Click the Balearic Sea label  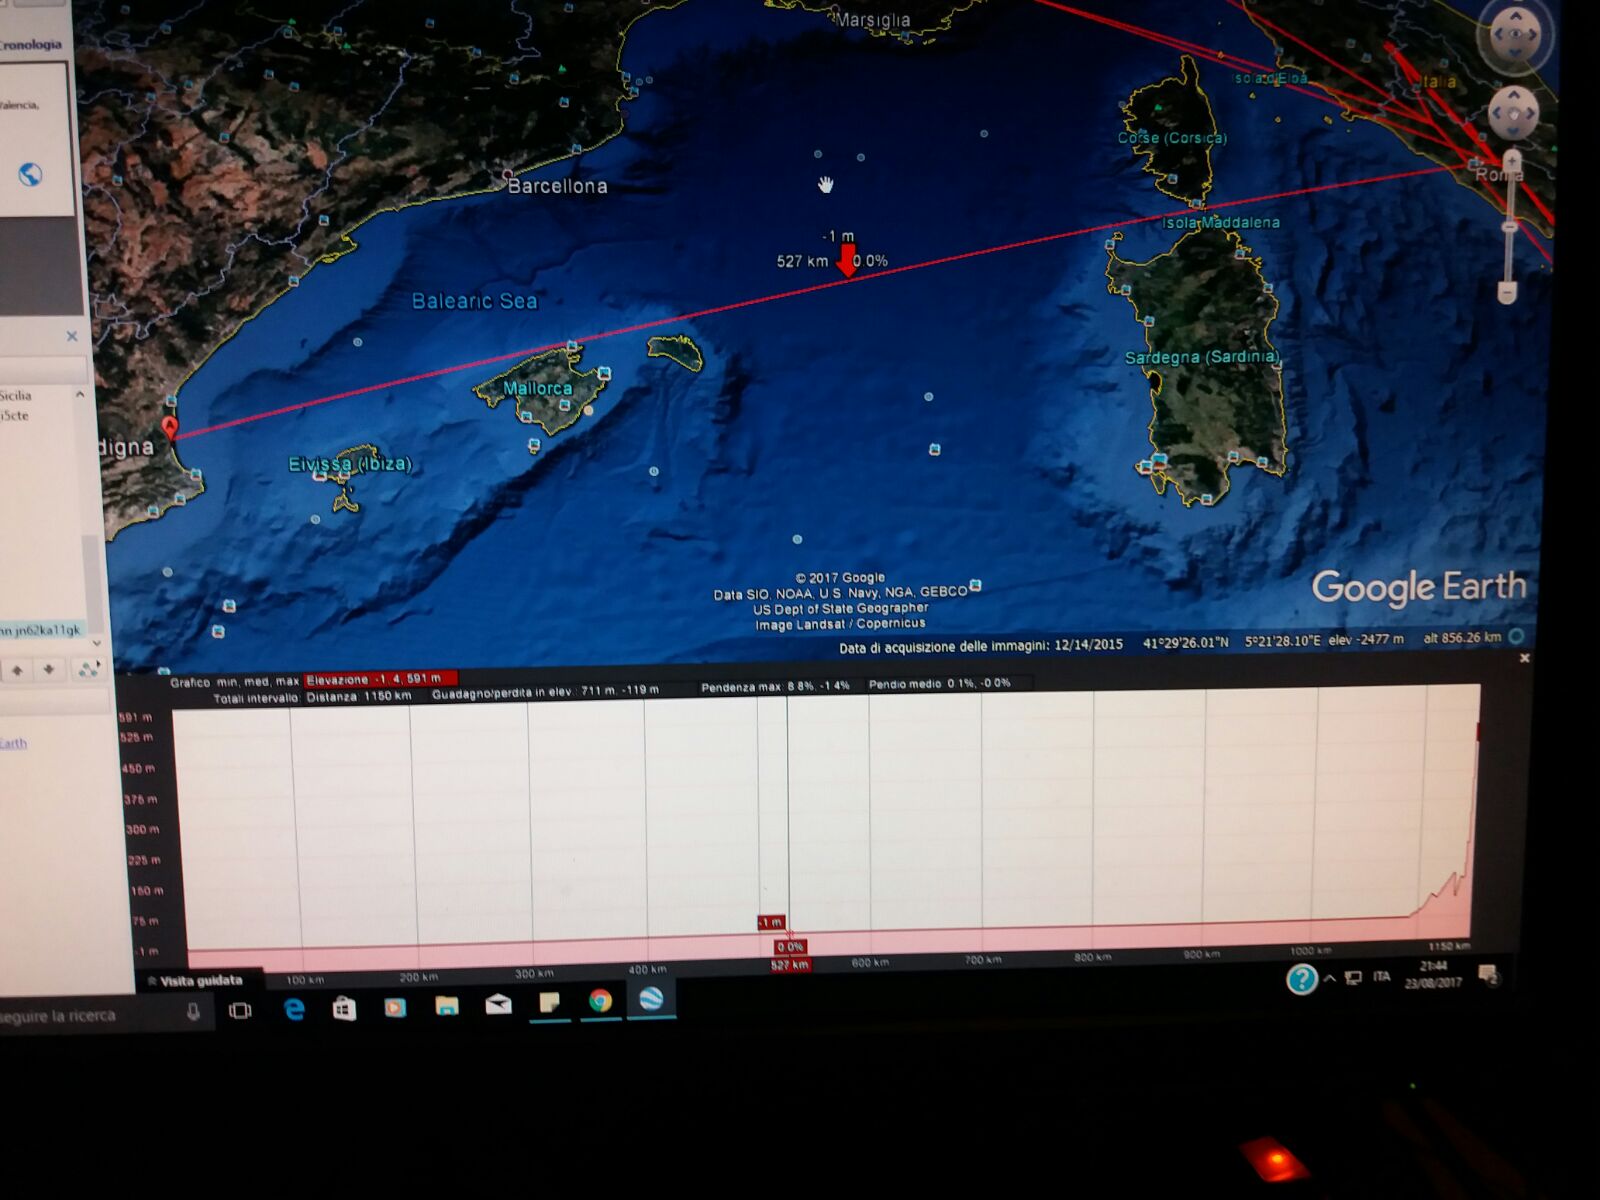474,301
